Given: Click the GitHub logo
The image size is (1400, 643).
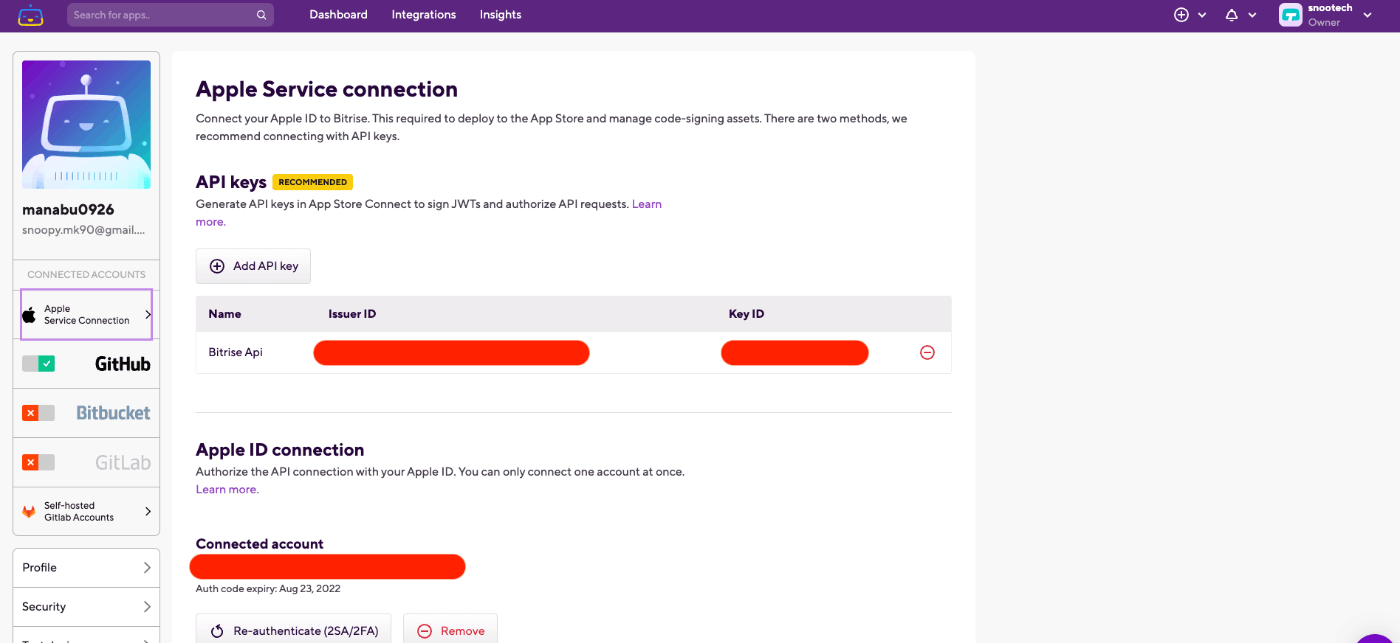Looking at the screenshot, I should click(122, 364).
